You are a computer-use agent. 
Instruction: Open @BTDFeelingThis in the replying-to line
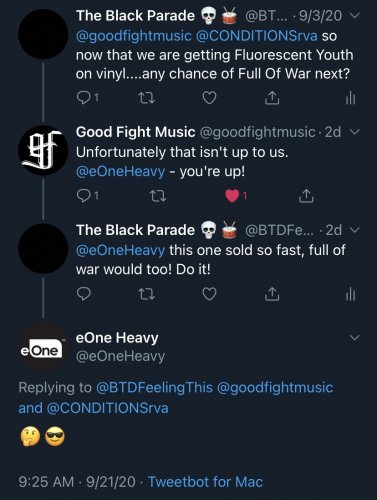tap(154, 387)
